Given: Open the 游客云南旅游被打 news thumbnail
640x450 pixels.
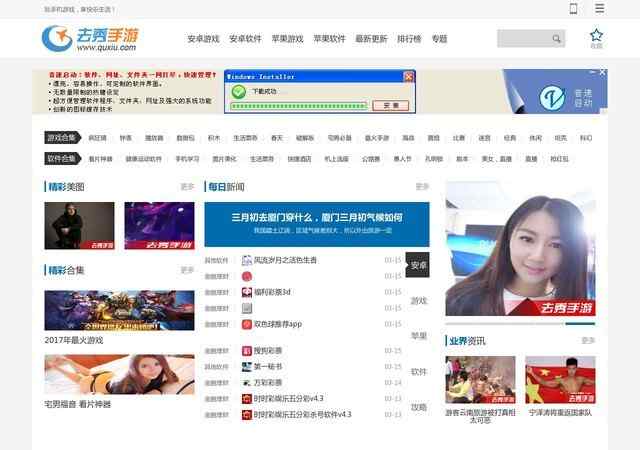Looking at the screenshot, I should [x=480, y=380].
